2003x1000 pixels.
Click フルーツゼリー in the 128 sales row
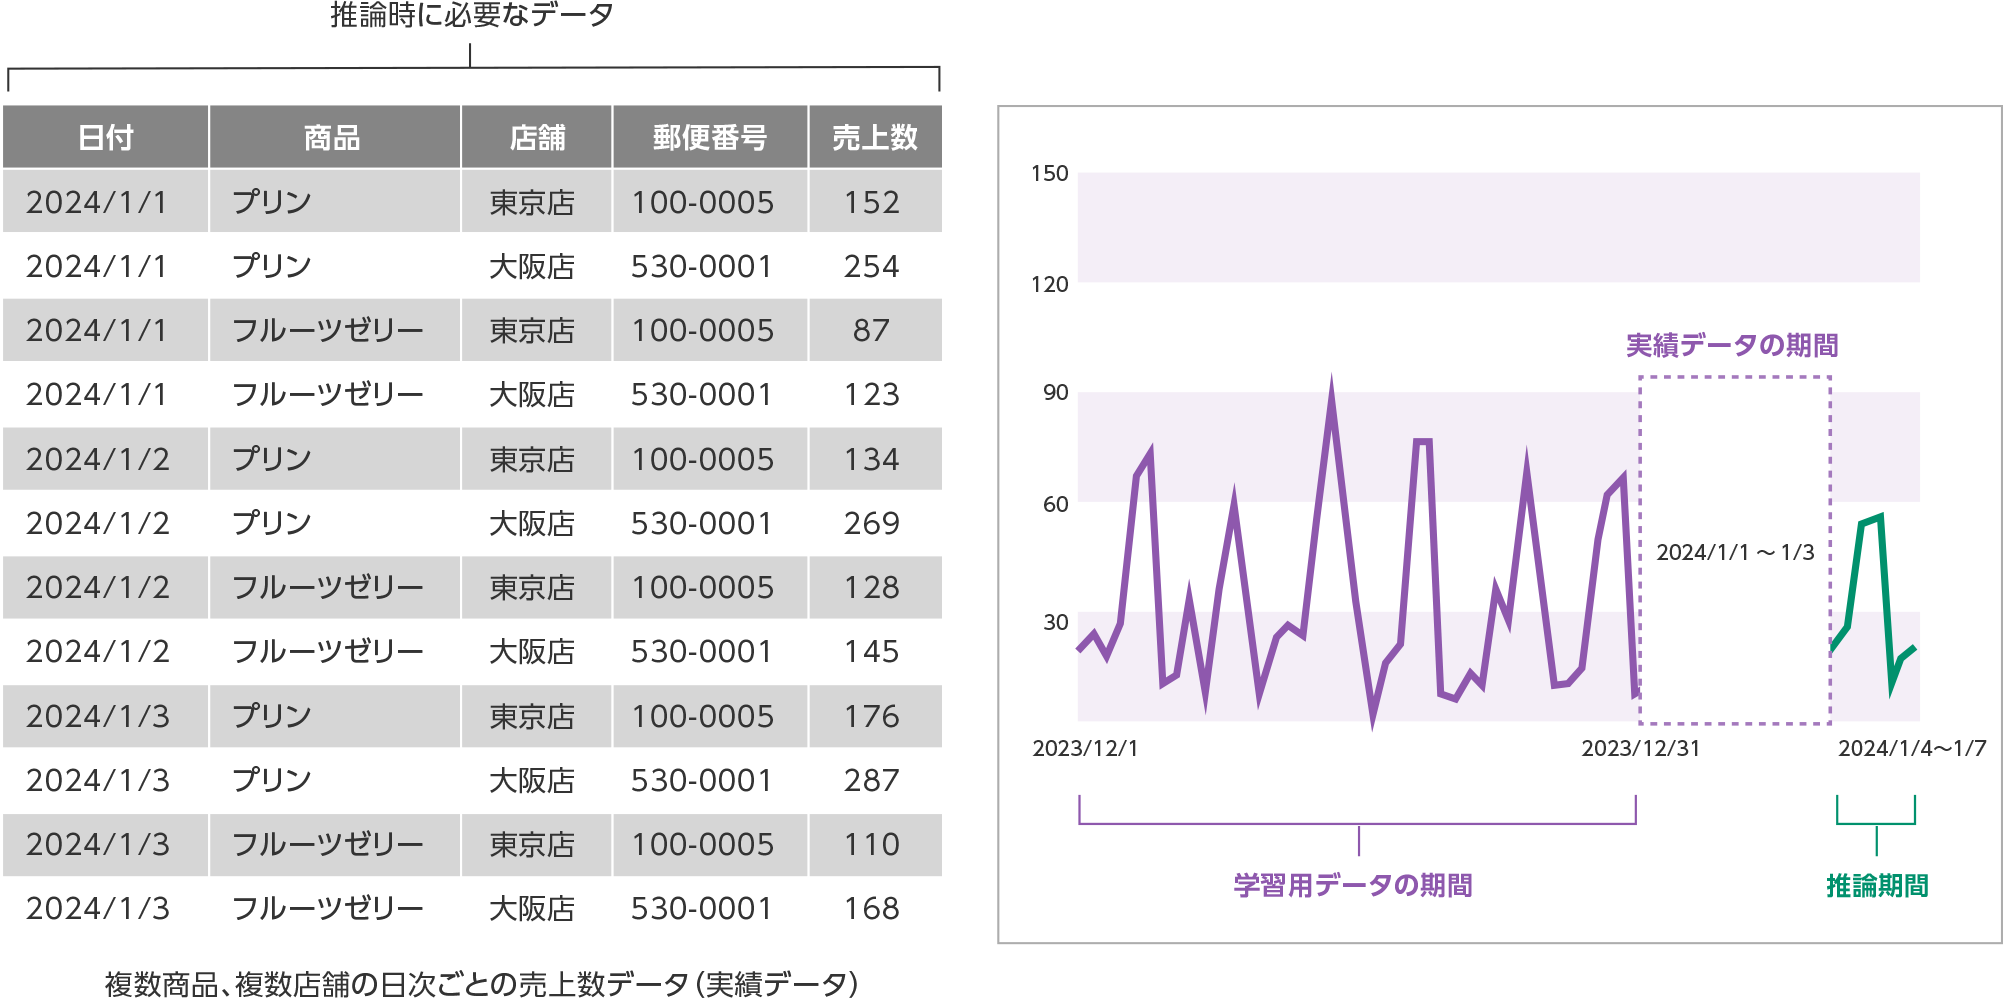(328, 587)
